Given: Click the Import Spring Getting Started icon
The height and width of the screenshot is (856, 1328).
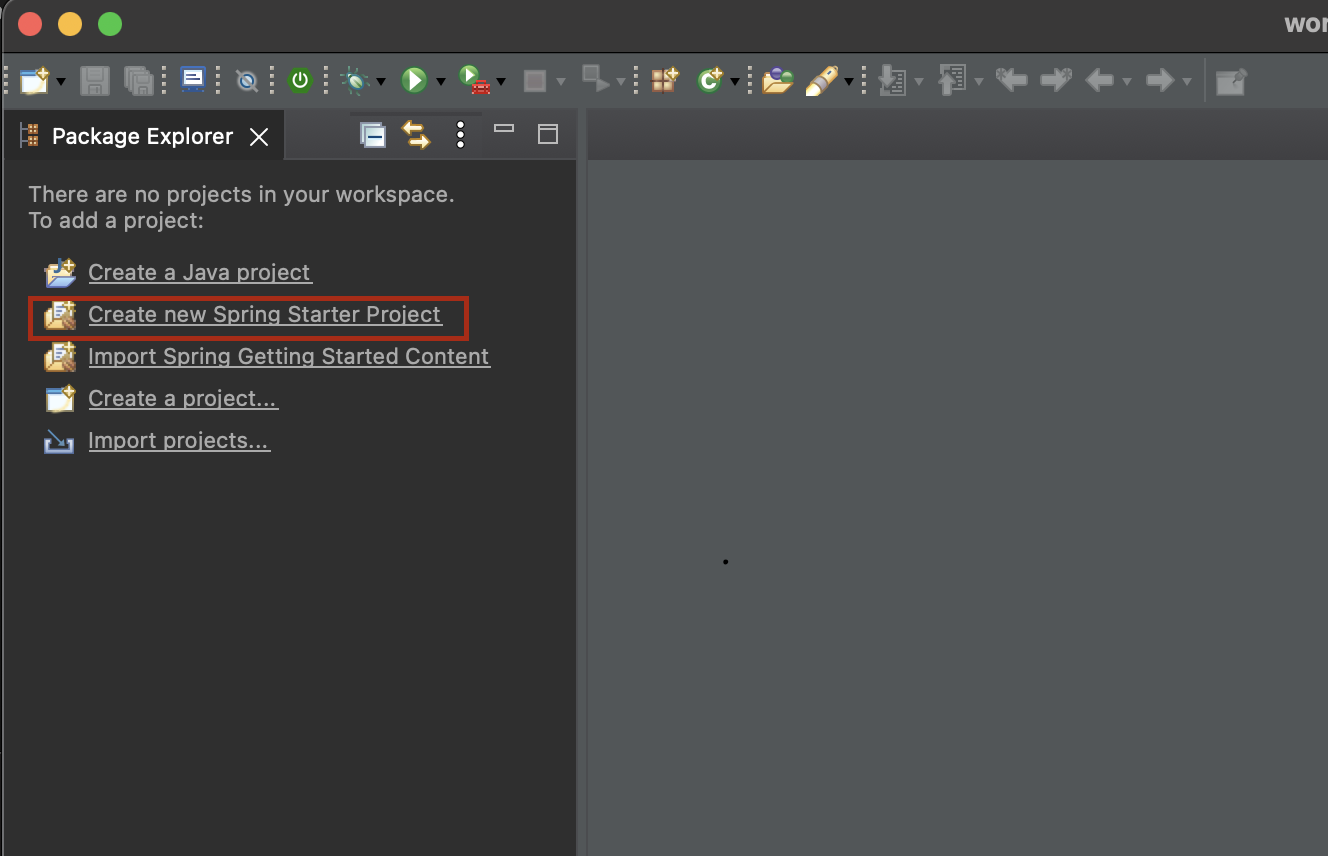Looking at the screenshot, I should pos(60,357).
